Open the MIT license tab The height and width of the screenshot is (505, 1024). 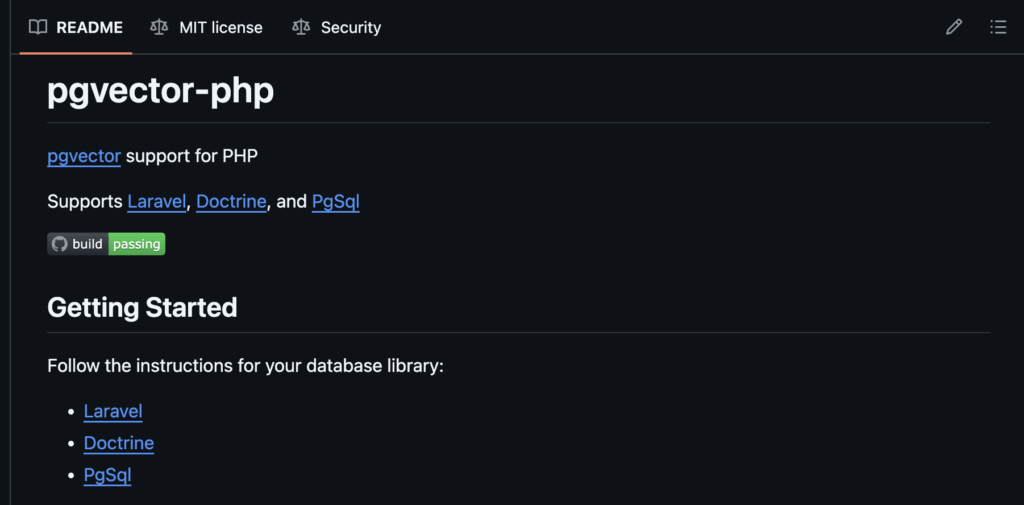click(x=220, y=27)
